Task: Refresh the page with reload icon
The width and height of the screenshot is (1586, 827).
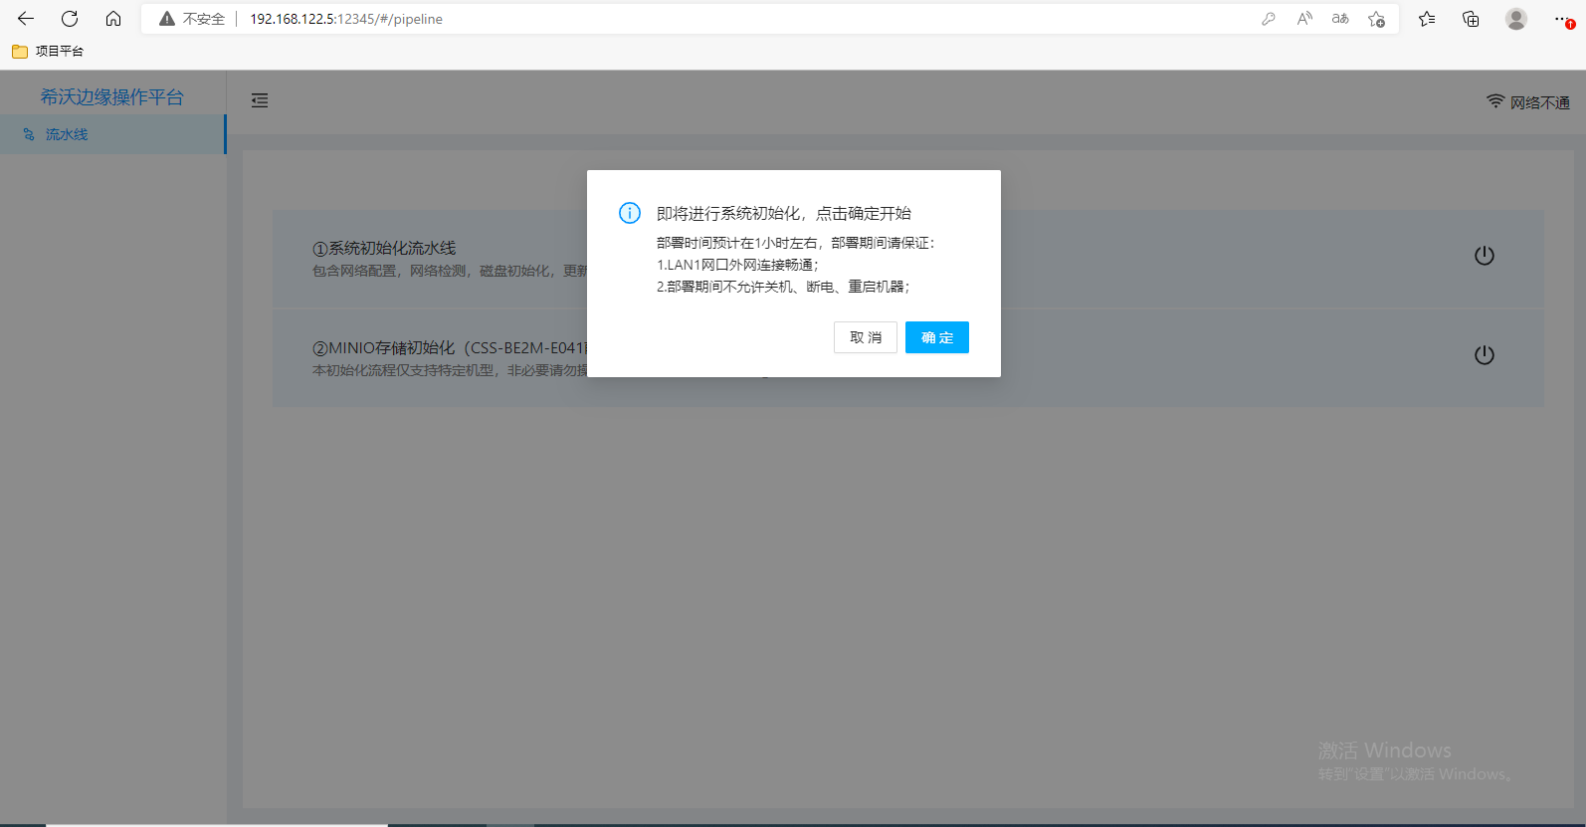Action: pyautogui.click(x=70, y=19)
